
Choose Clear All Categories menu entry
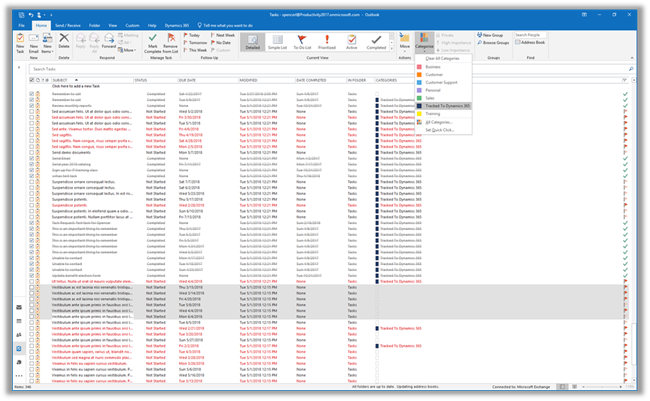pos(443,59)
